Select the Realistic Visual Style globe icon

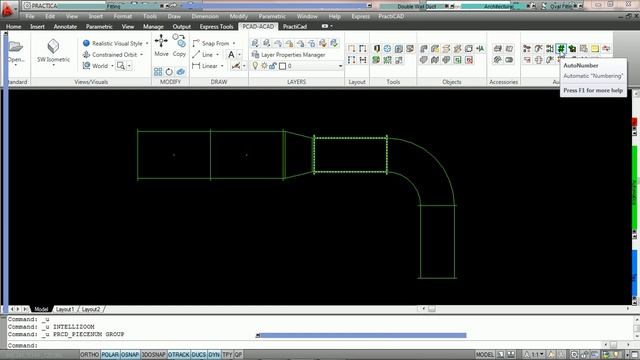(x=86, y=43)
